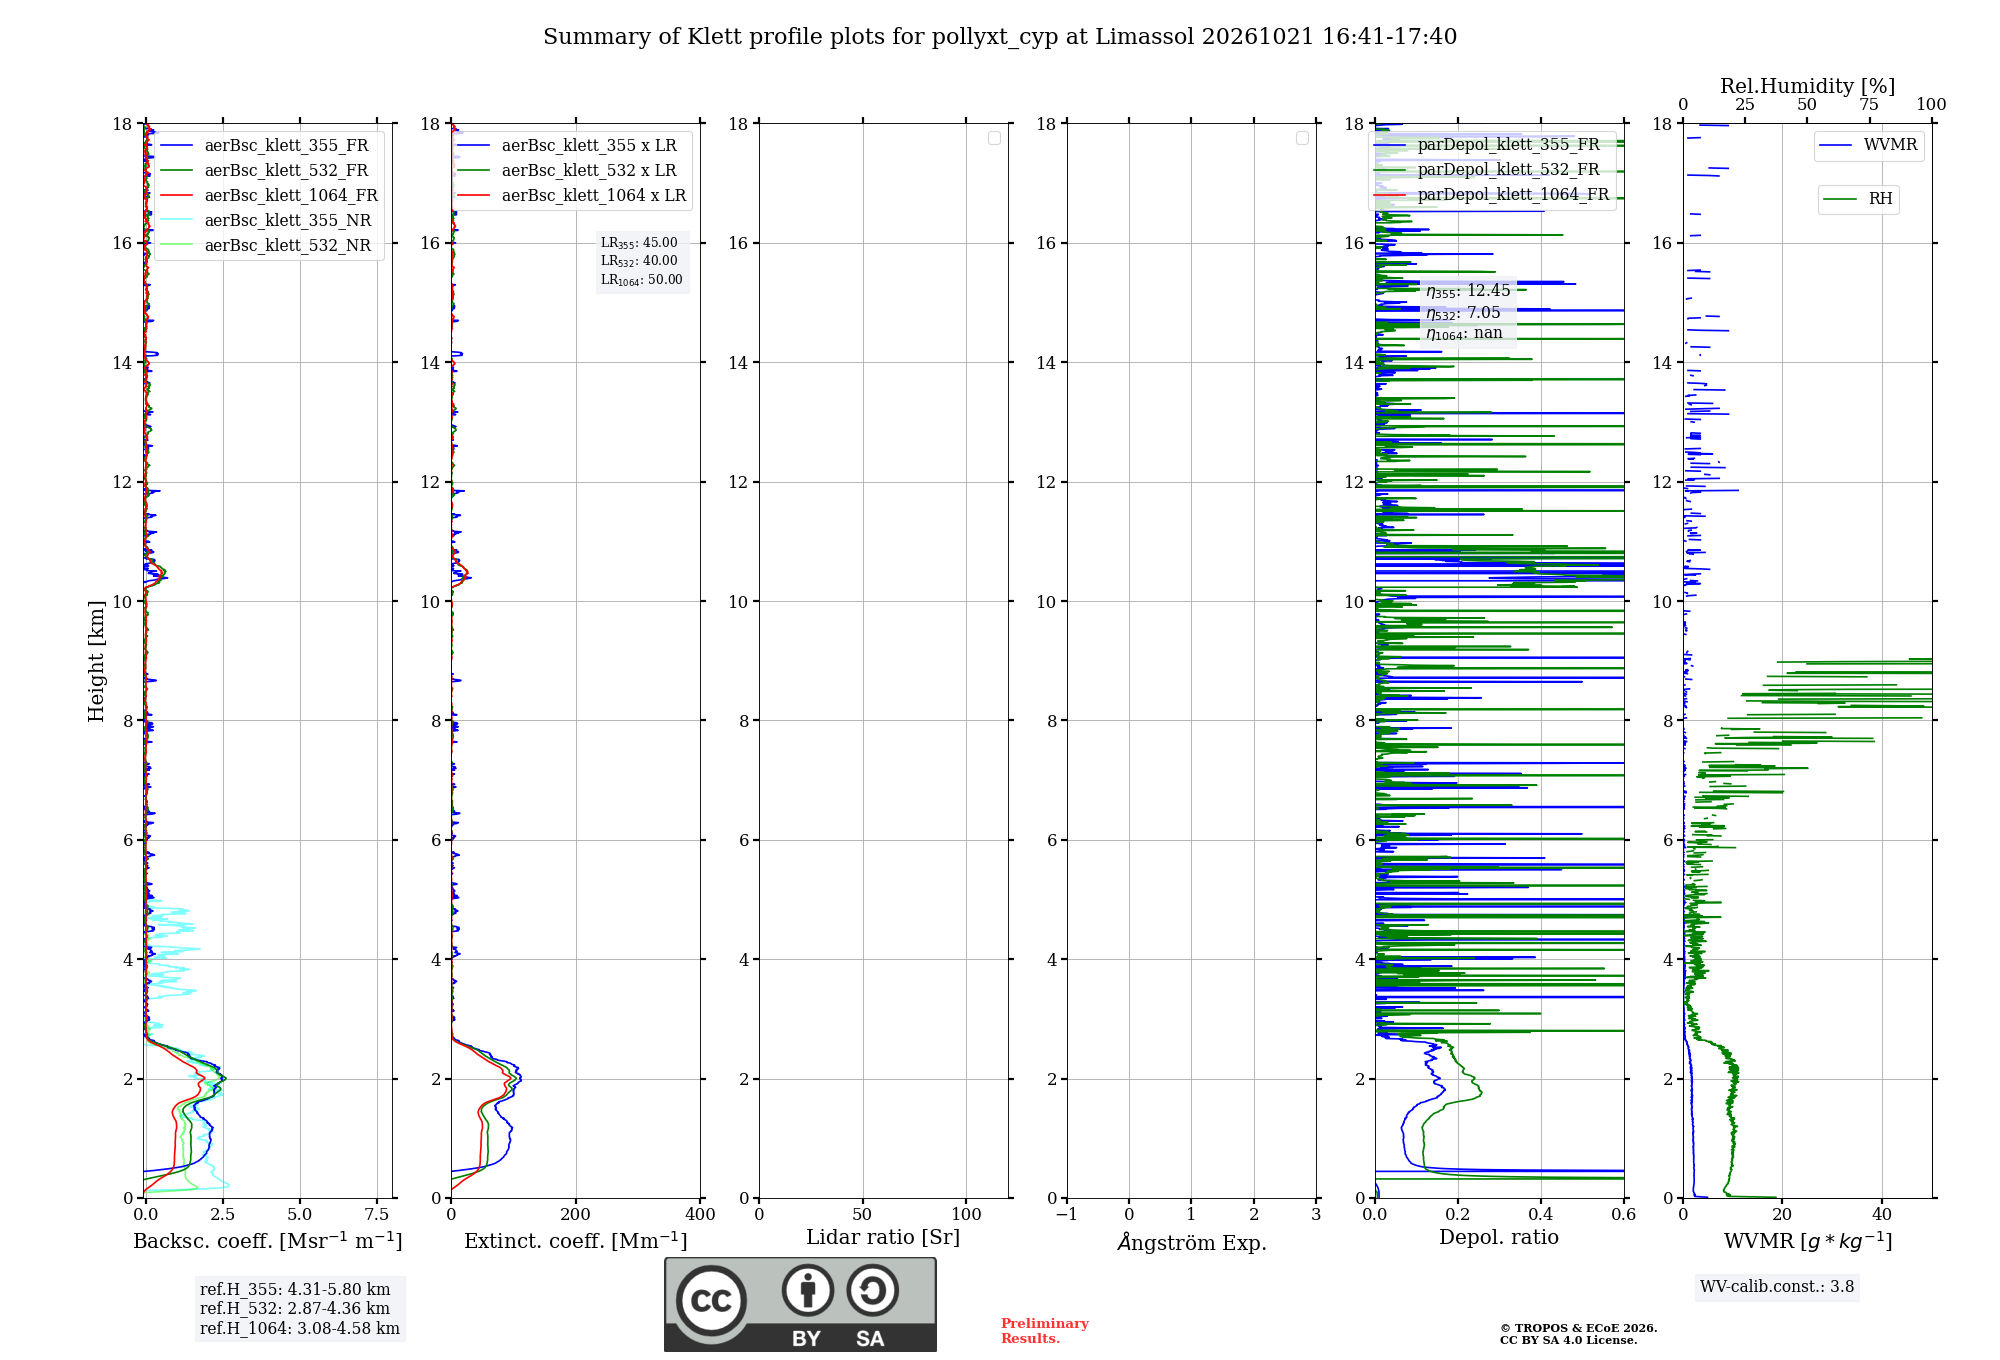Click the aerBsc_klett_1064_FR legend entry

tap(269, 195)
